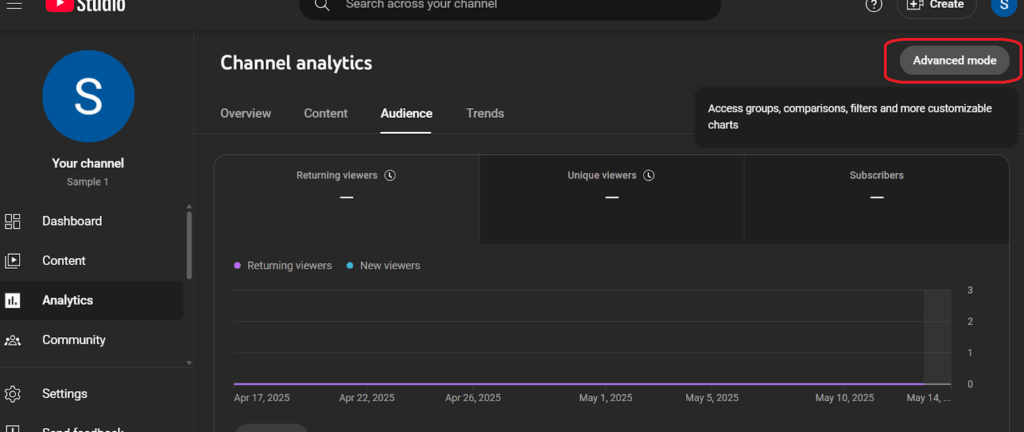The width and height of the screenshot is (1024, 432).
Task: Open the Content analytics tab
Action: pos(326,114)
